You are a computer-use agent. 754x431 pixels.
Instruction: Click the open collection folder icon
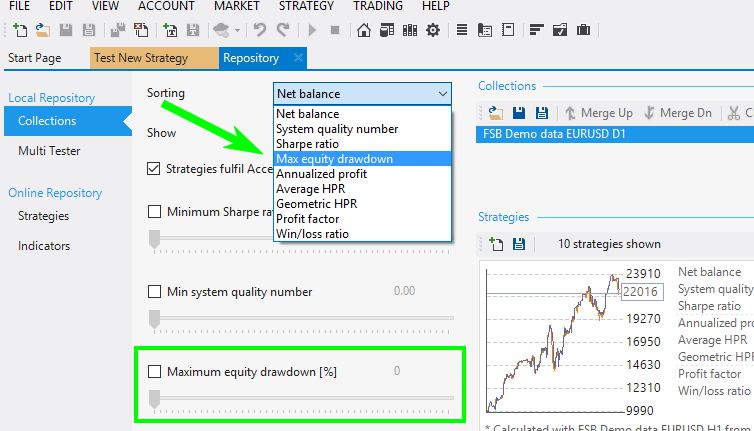click(496, 113)
